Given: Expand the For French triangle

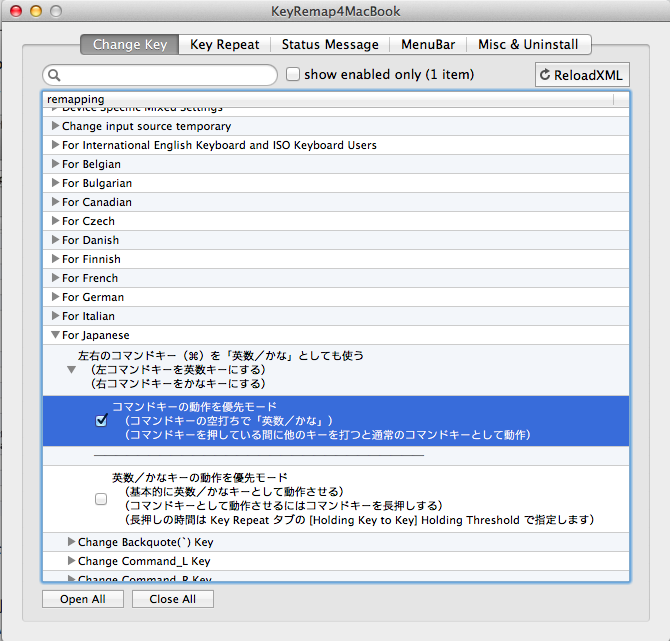Looking at the screenshot, I should click(x=55, y=278).
